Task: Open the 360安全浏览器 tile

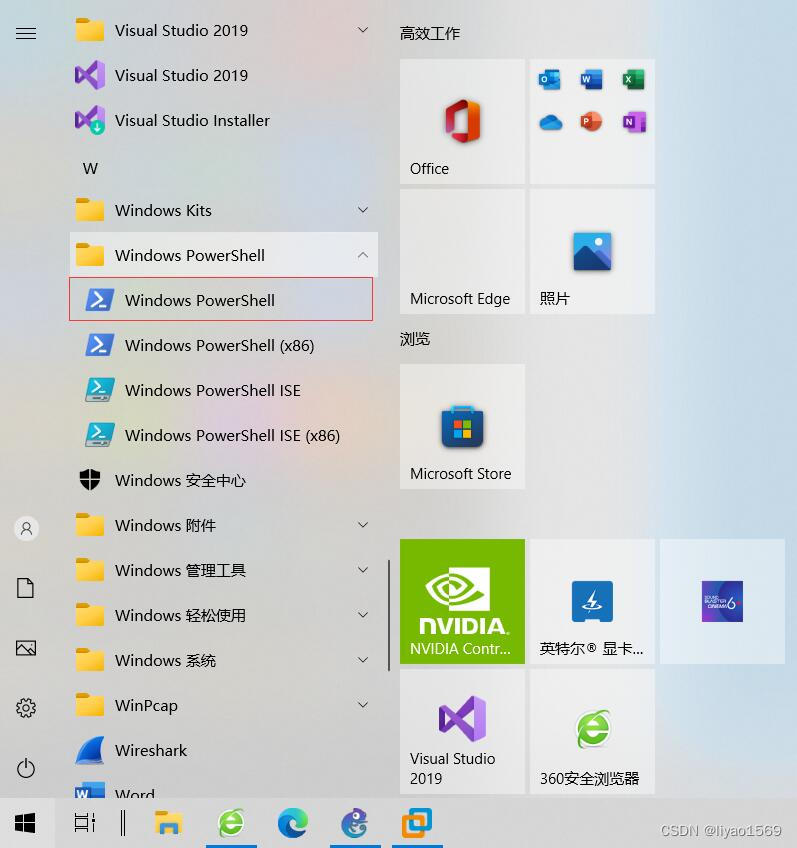Action: pos(592,732)
